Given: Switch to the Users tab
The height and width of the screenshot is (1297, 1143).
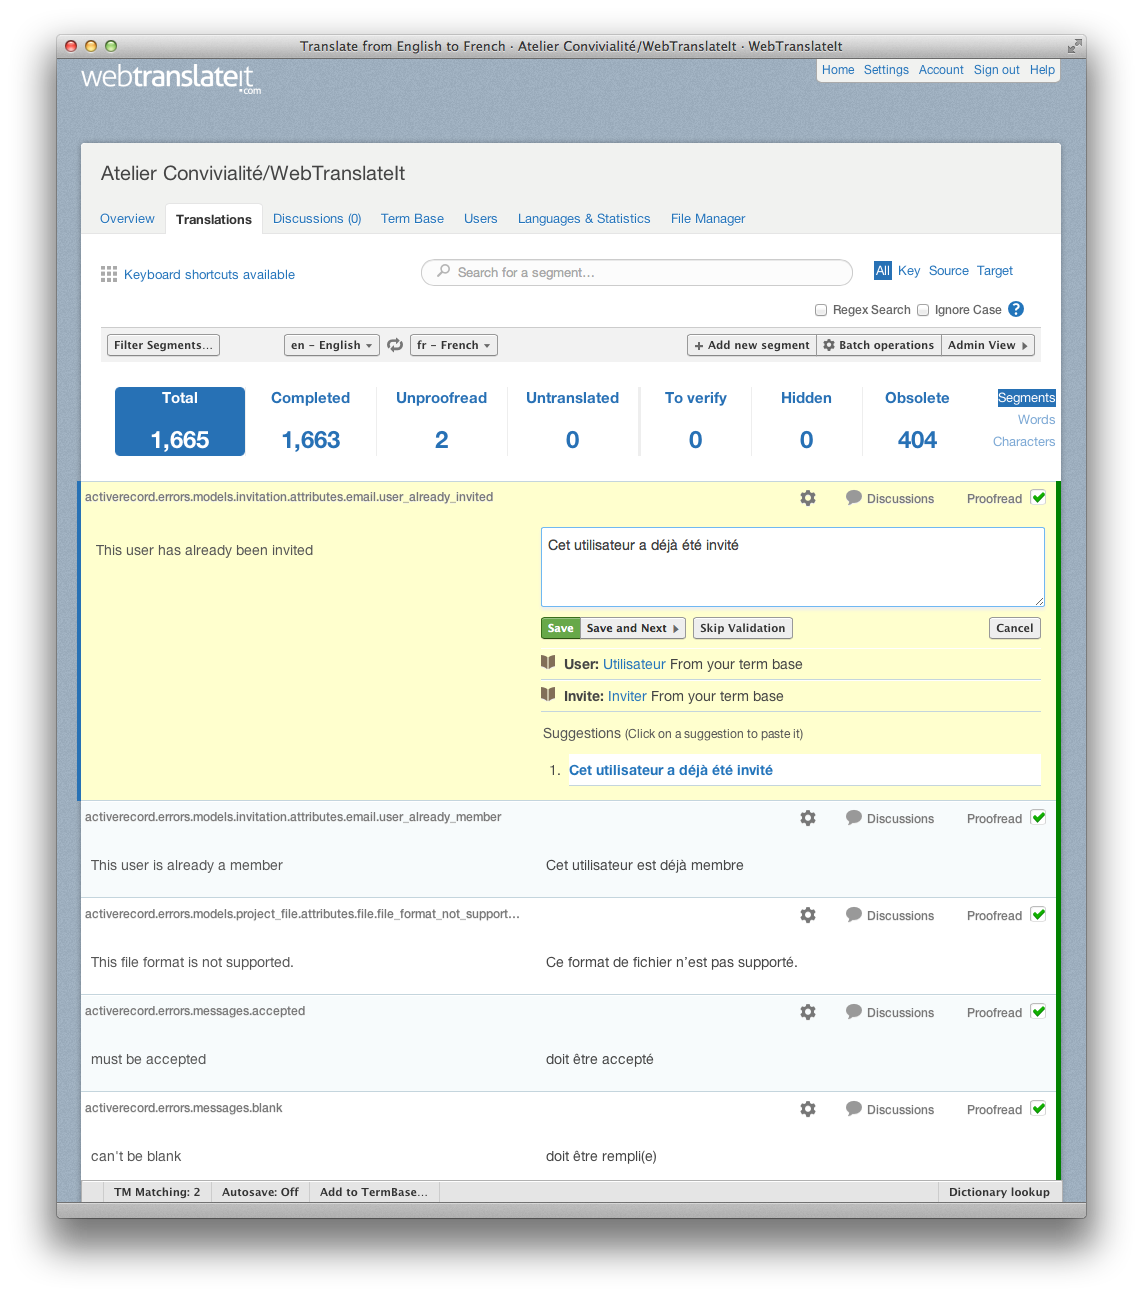Looking at the screenshot, I should (x=481, y=219).
